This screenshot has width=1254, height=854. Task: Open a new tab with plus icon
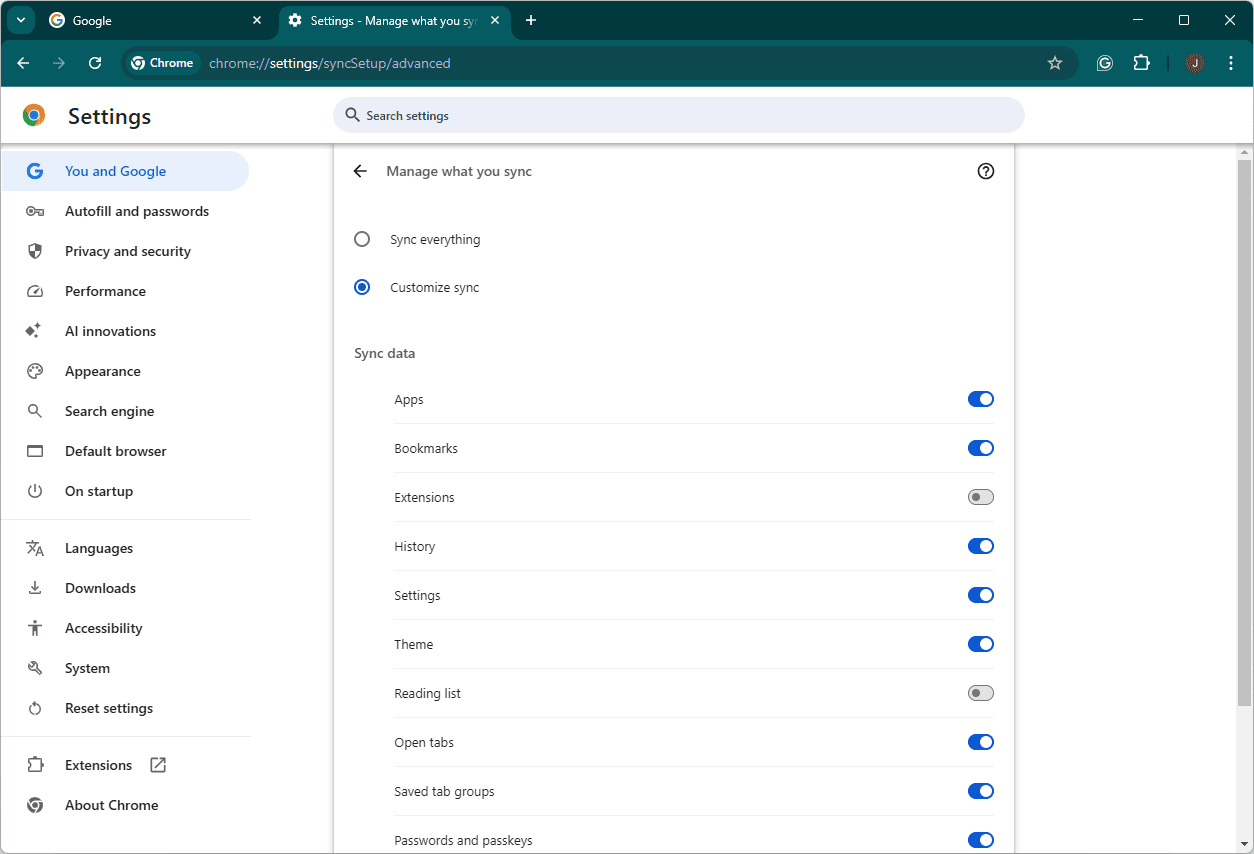(531, 20)
